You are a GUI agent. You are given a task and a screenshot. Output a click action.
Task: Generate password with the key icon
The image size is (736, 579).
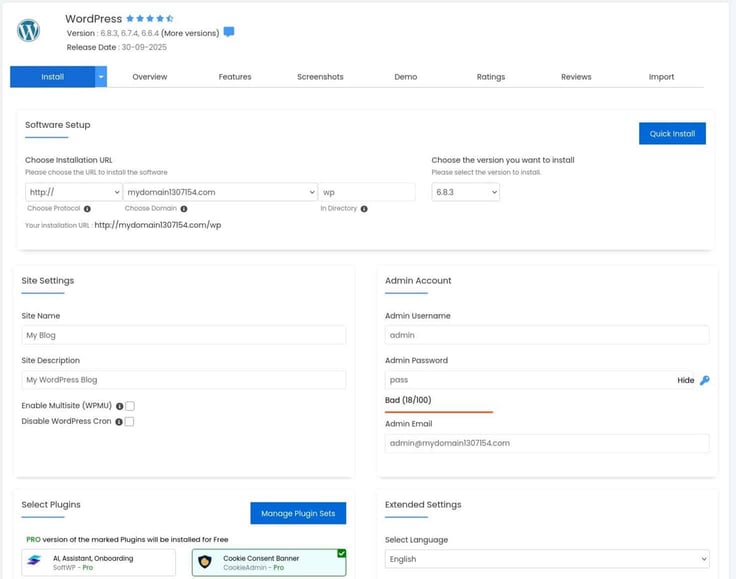point(705,381)
